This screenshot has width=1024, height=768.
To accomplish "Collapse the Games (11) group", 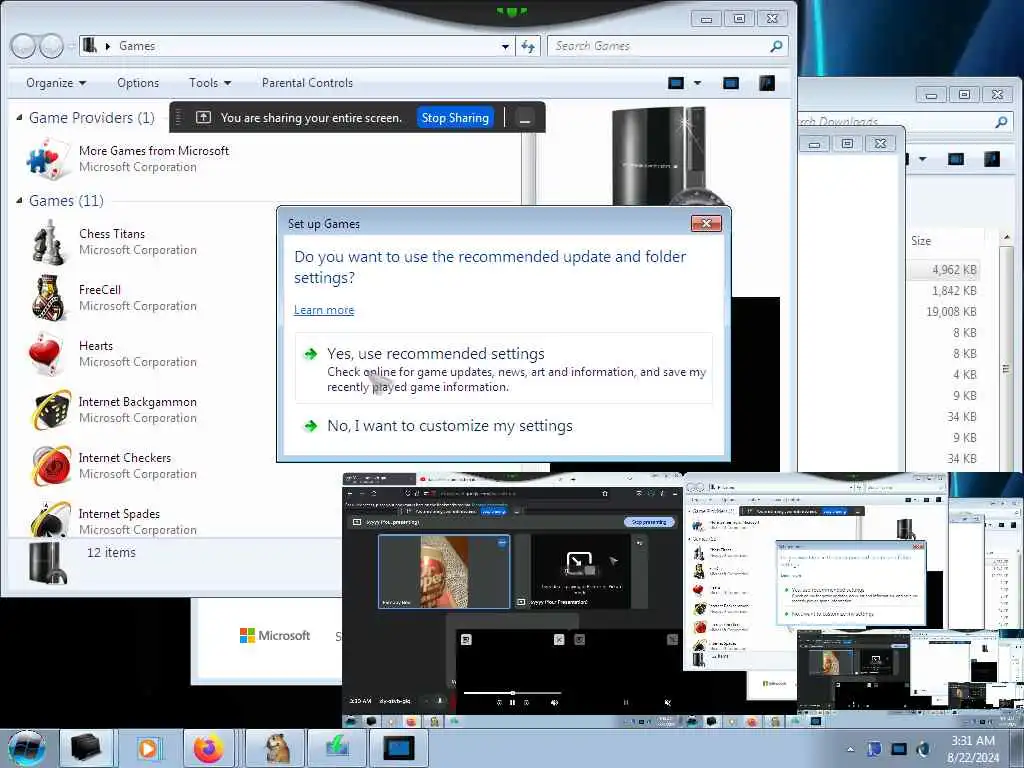I will [19, 200].
